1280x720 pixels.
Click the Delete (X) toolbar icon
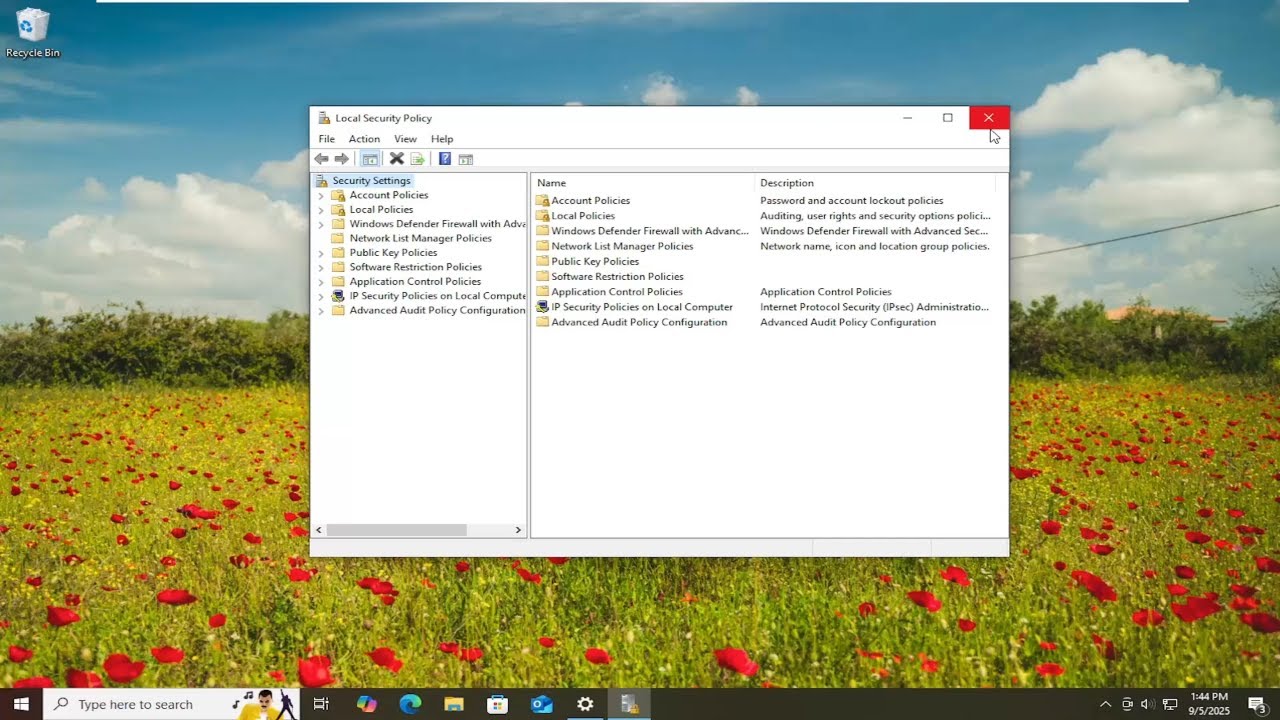tap(396, 159)
